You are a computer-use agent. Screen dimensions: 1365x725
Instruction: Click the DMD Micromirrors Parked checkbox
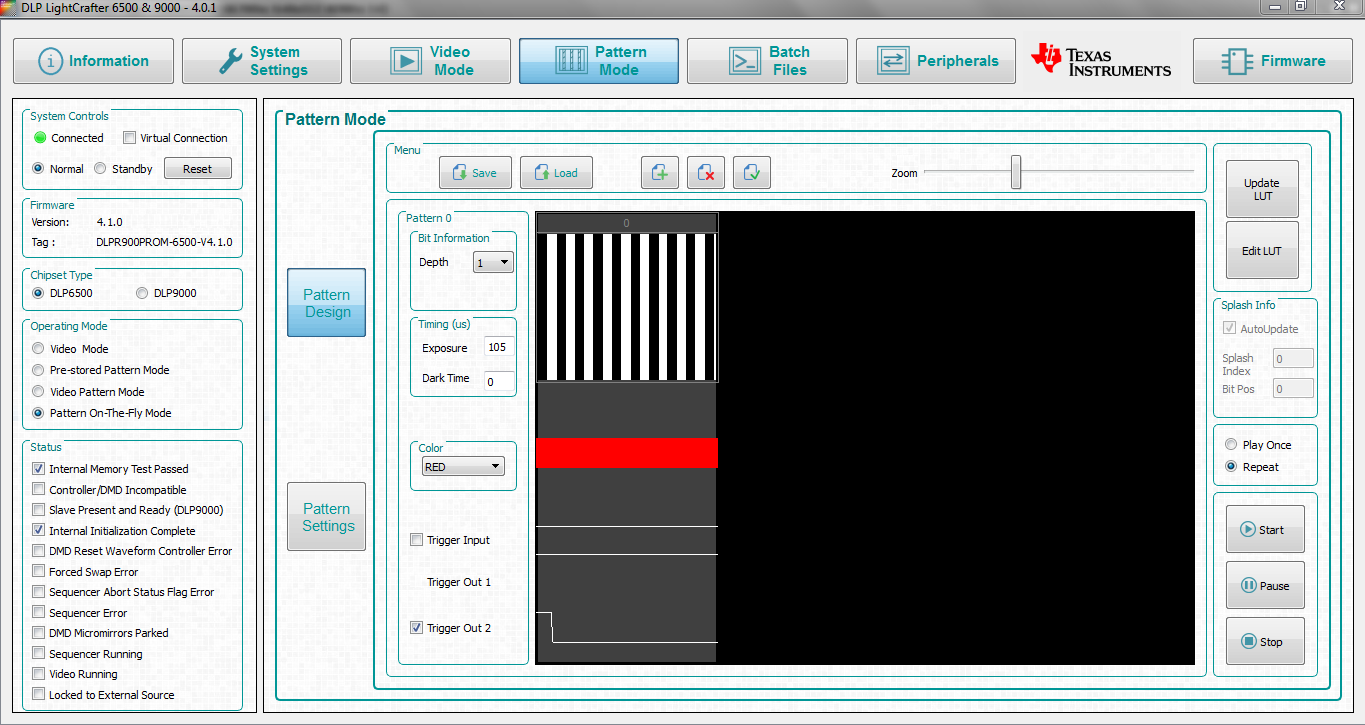pos(38,633)
